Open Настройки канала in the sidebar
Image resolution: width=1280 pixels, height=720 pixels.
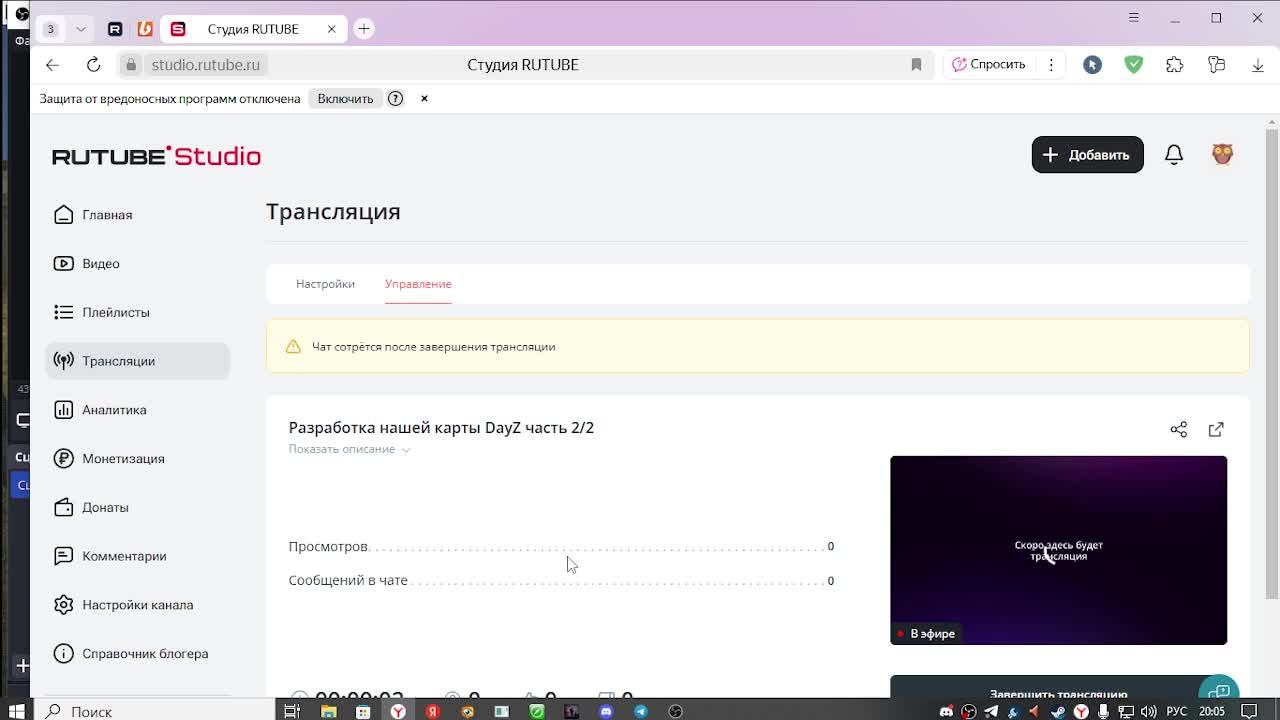tap(137, 605)
